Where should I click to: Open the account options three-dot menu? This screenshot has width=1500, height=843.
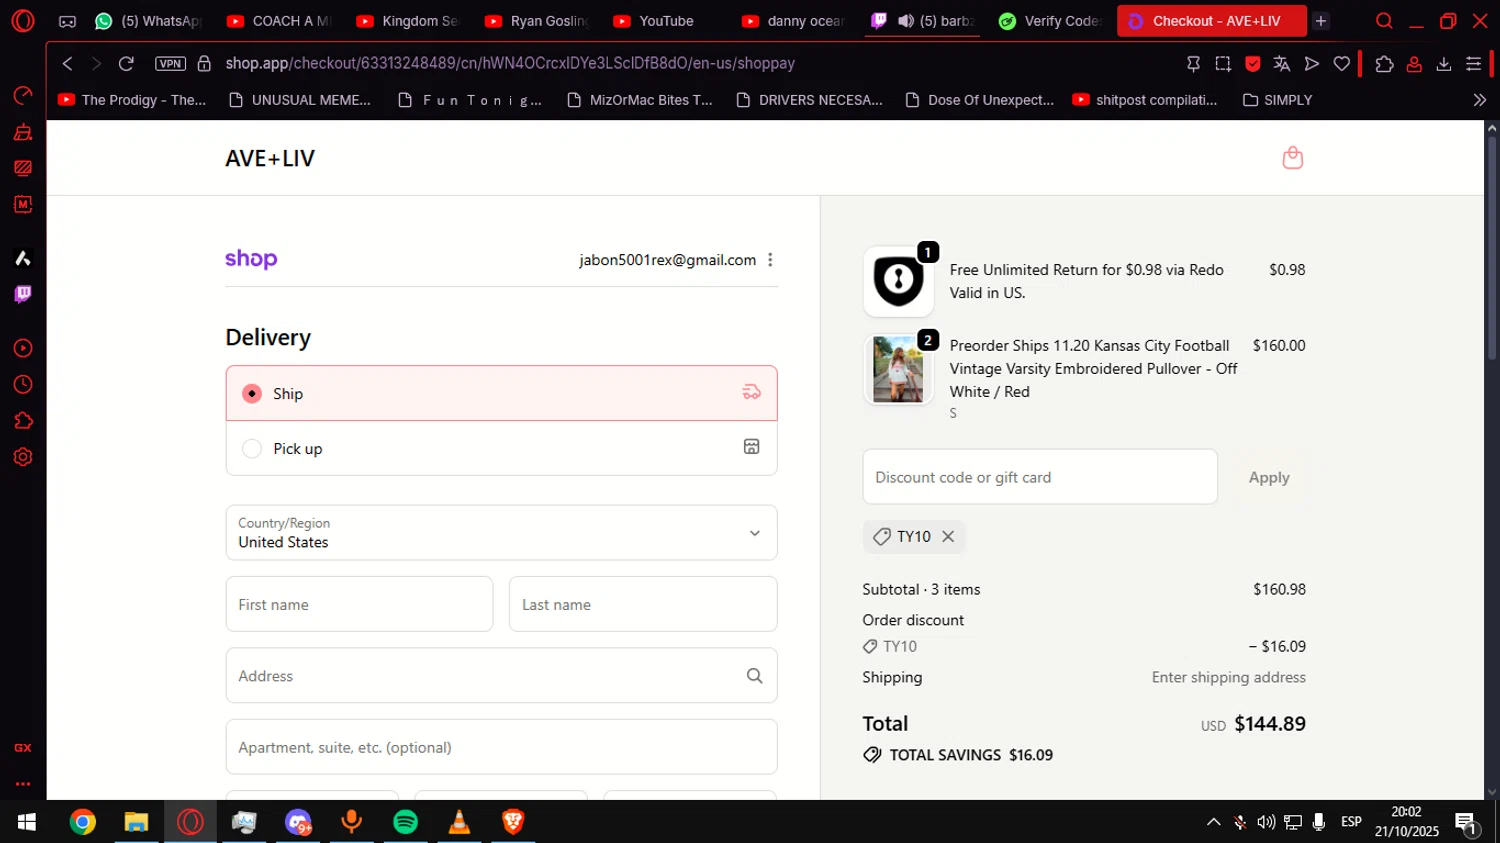click(770, 260)
